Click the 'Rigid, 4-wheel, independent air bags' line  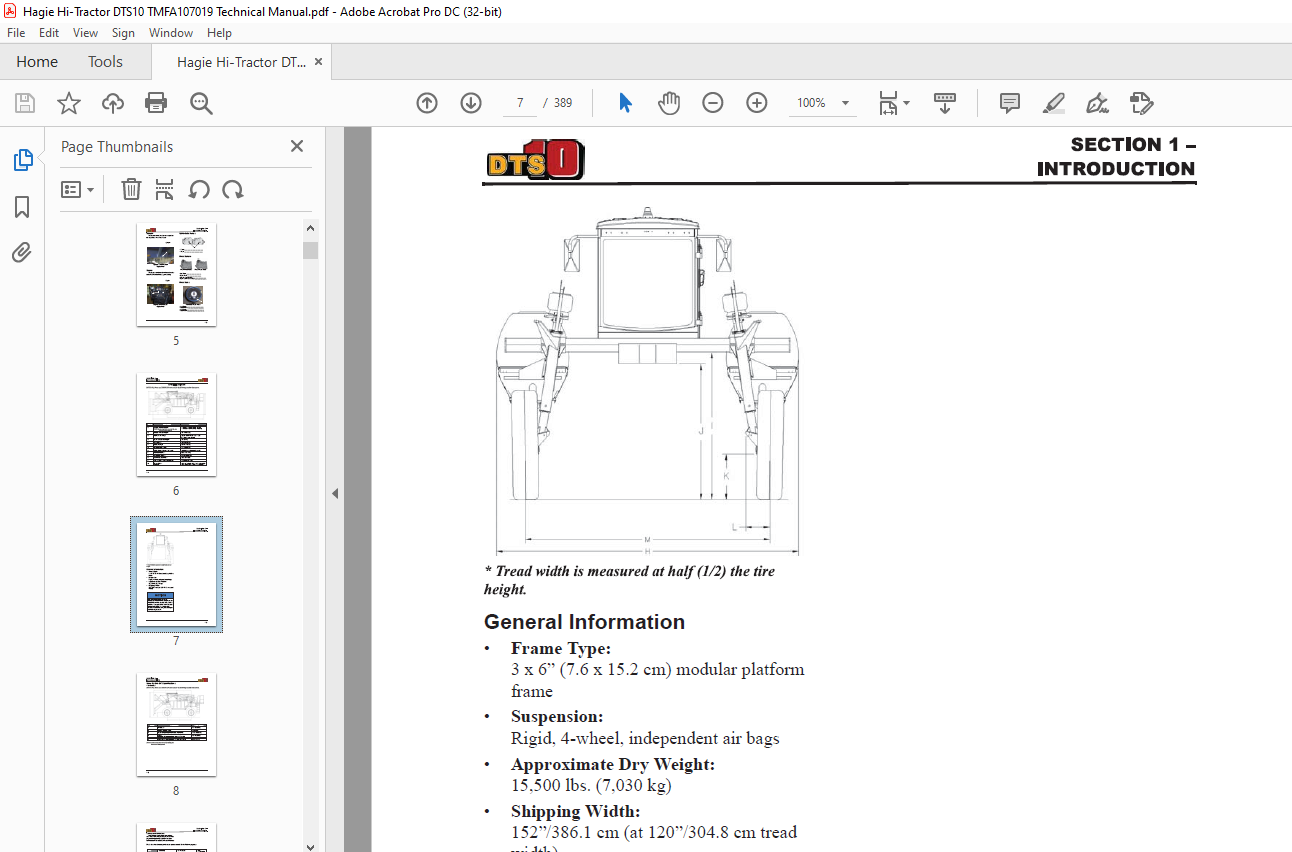coord(645,739)
